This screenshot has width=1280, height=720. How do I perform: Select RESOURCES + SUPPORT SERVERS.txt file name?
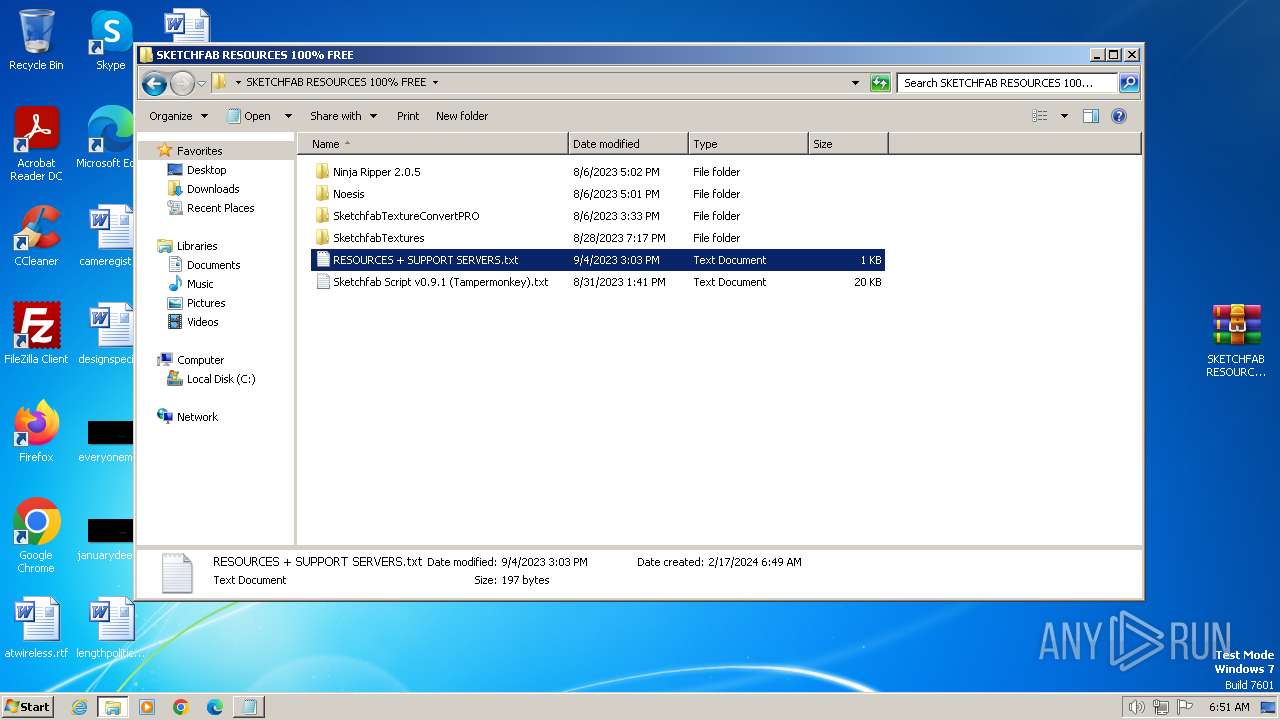point(426,260)
